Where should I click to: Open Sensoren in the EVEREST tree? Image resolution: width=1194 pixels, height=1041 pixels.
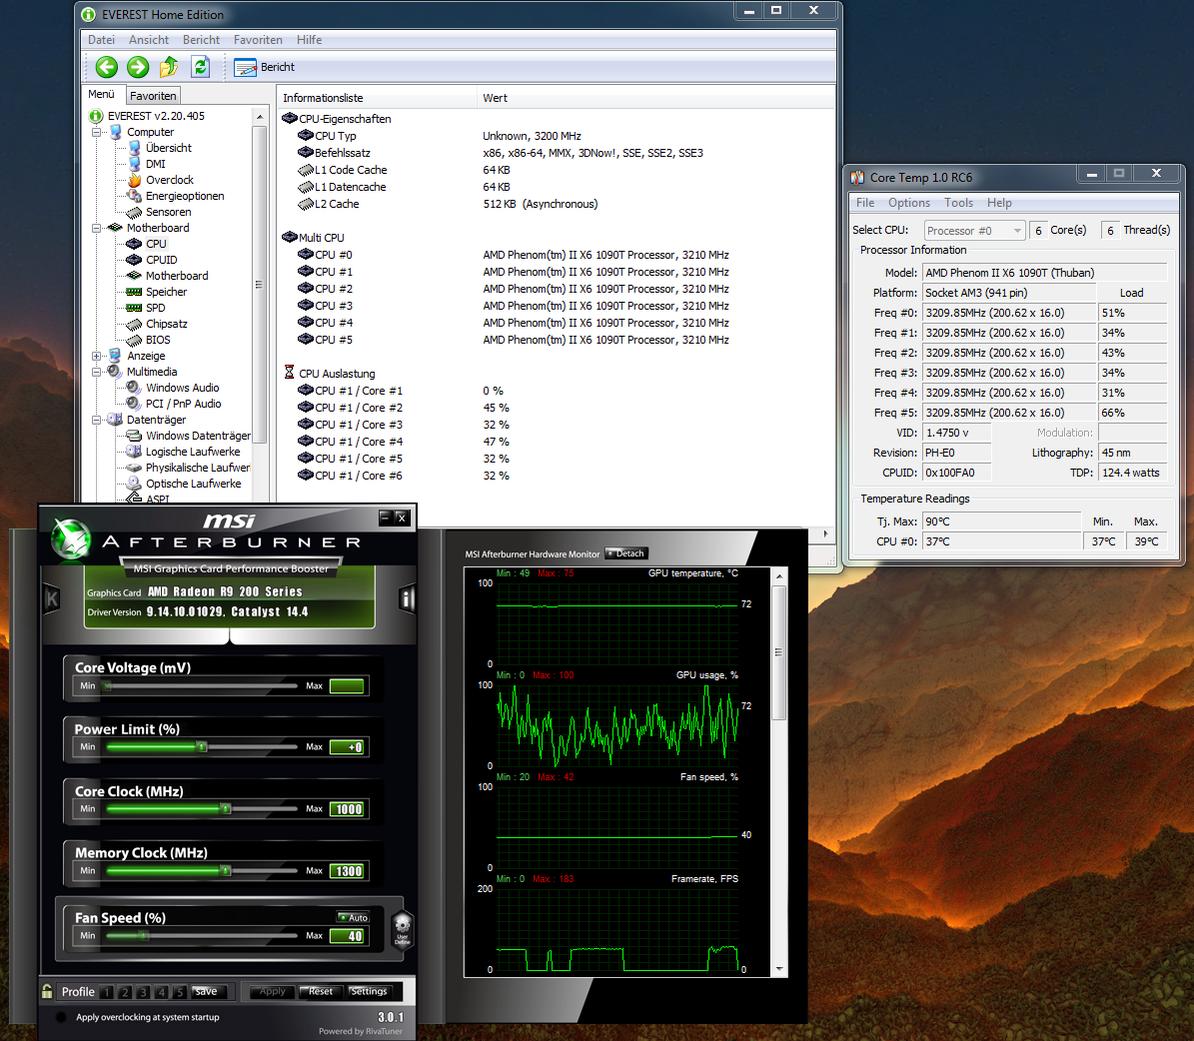(168, 212)
